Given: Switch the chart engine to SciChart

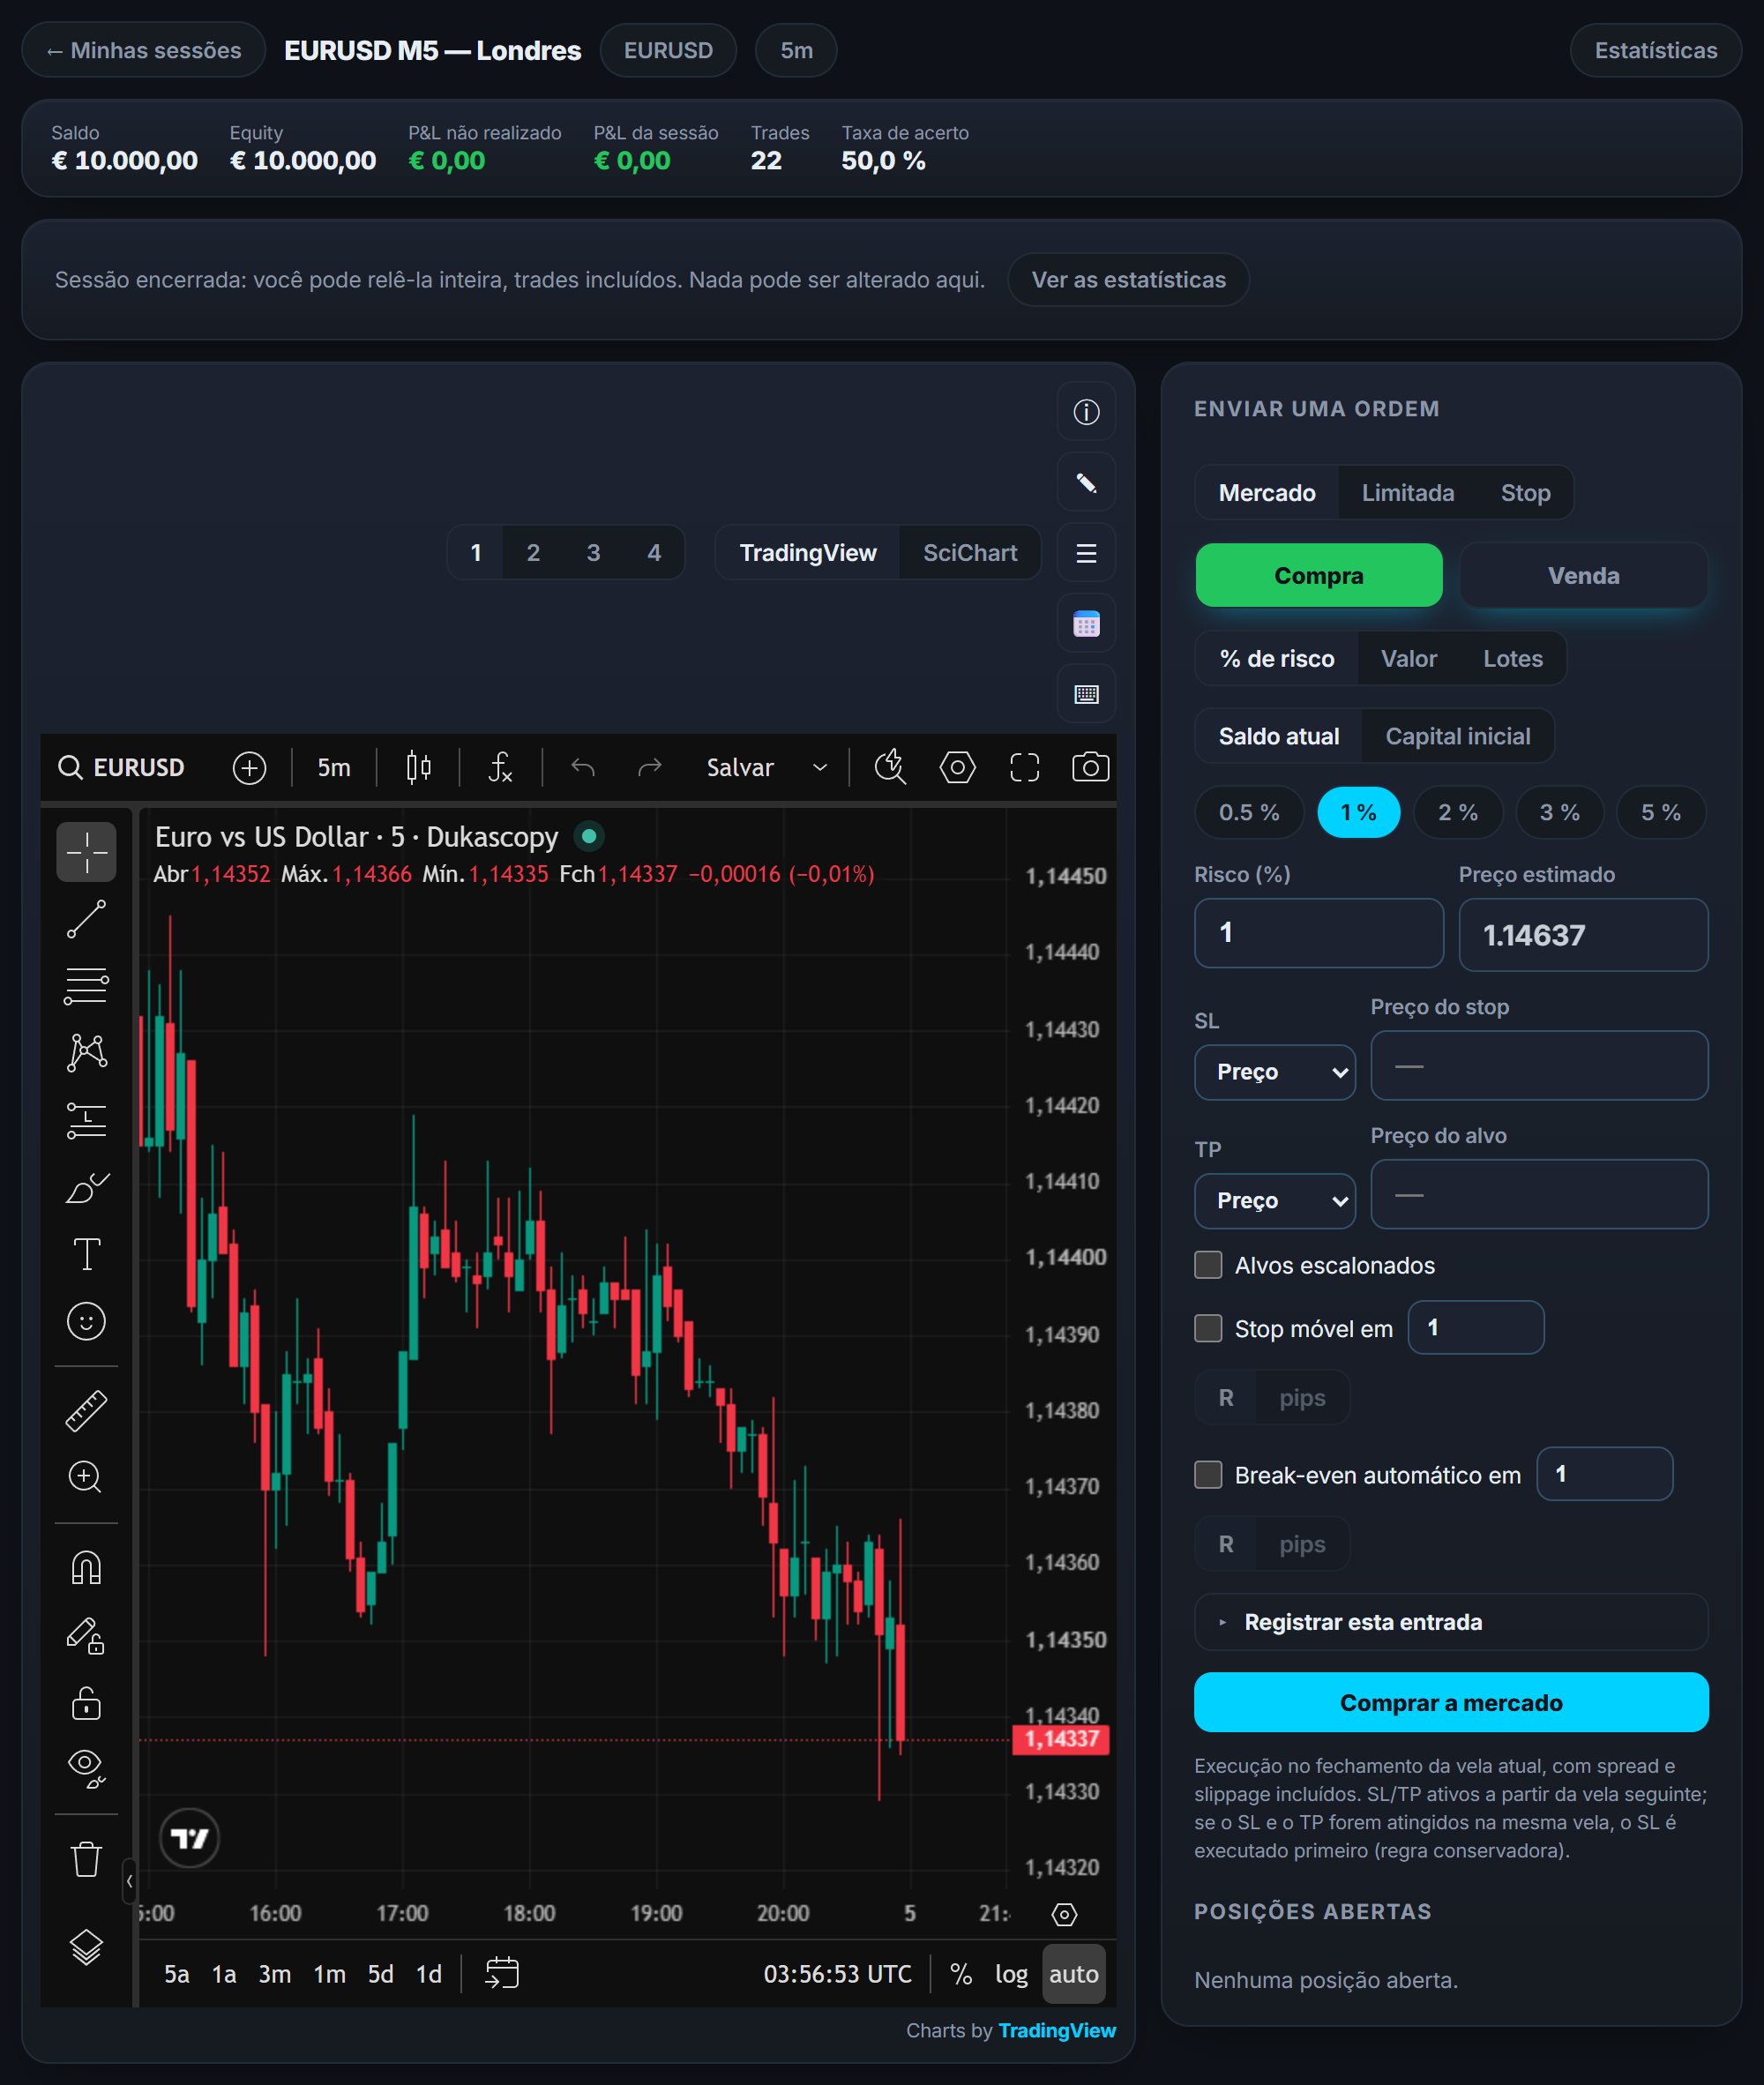Looking at the screenshot, I should pyautogui.click(x=969, y=553).
